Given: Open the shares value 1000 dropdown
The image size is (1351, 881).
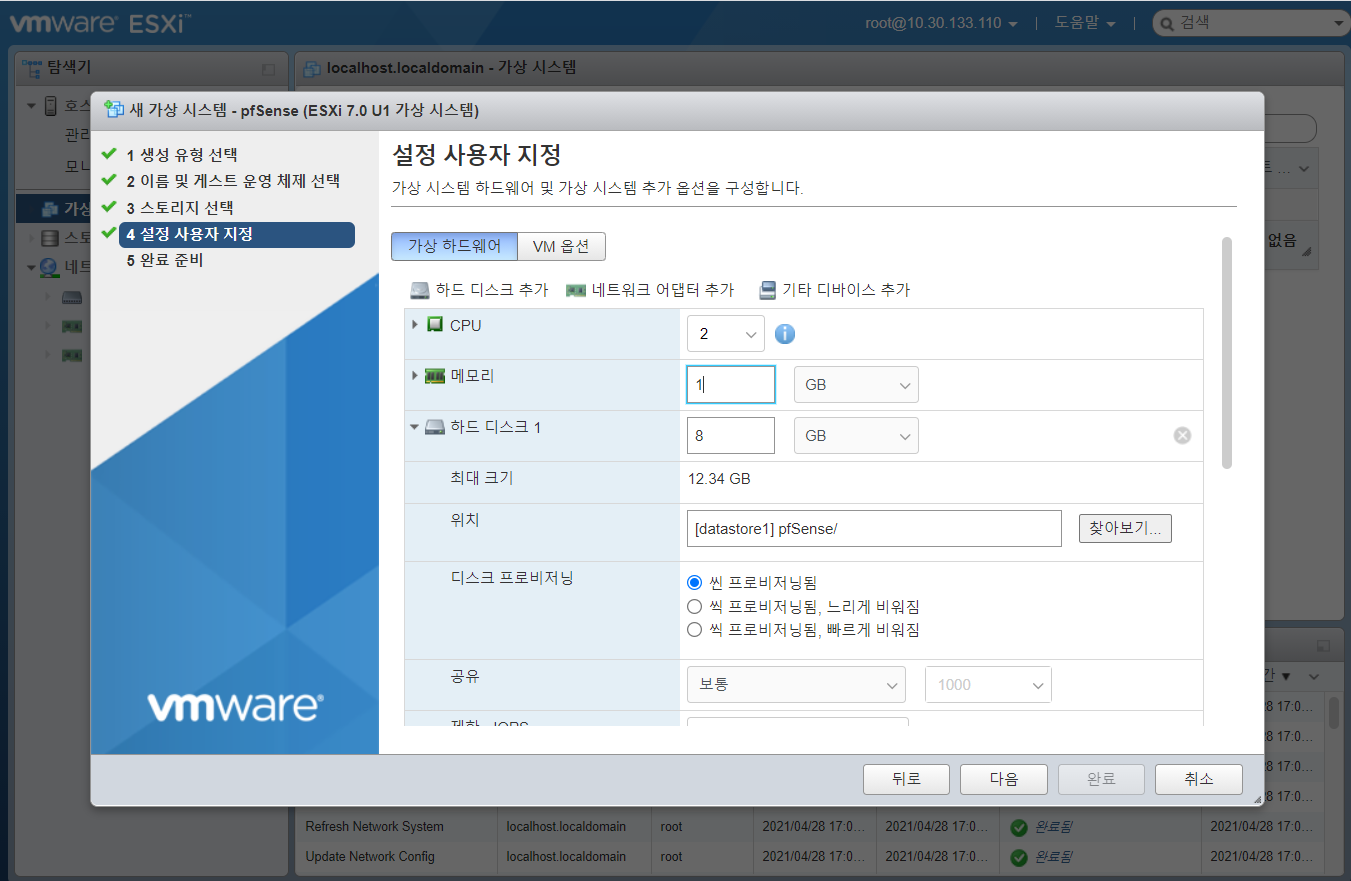Looking at the screenshot, I should 988,684.
